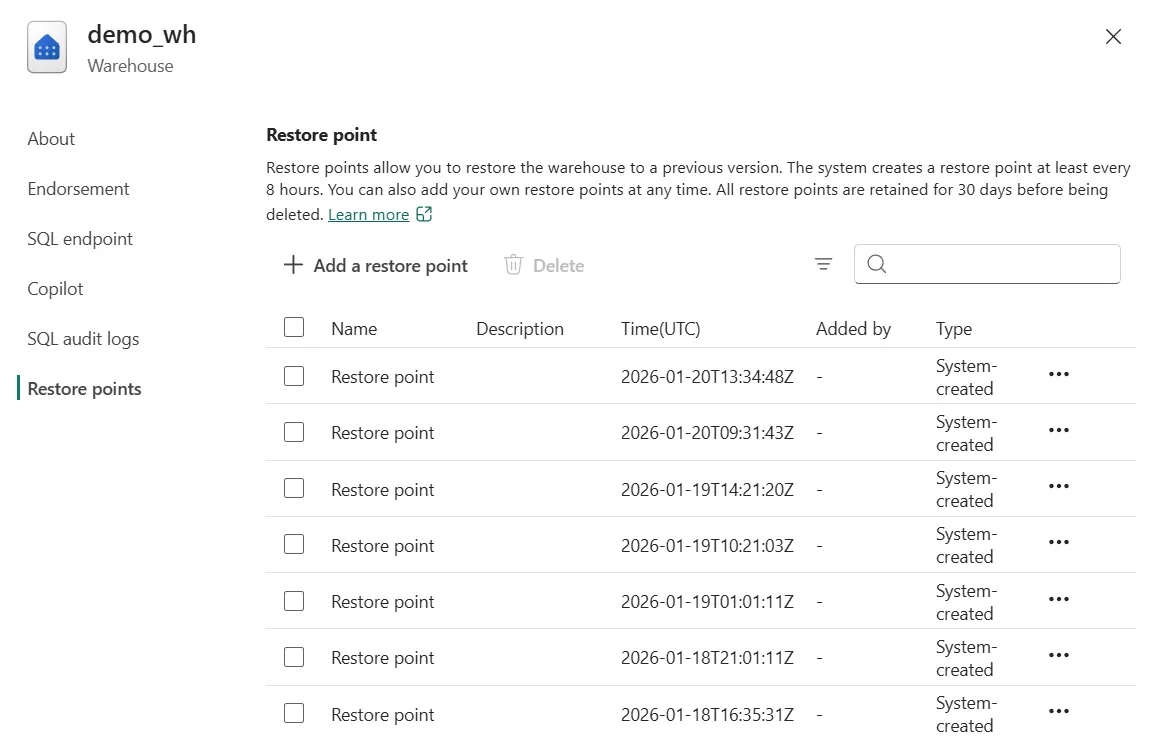The image size is (1151, 737).
Task: Click the demo_wh warehouse icon
Action: point(47,47)
